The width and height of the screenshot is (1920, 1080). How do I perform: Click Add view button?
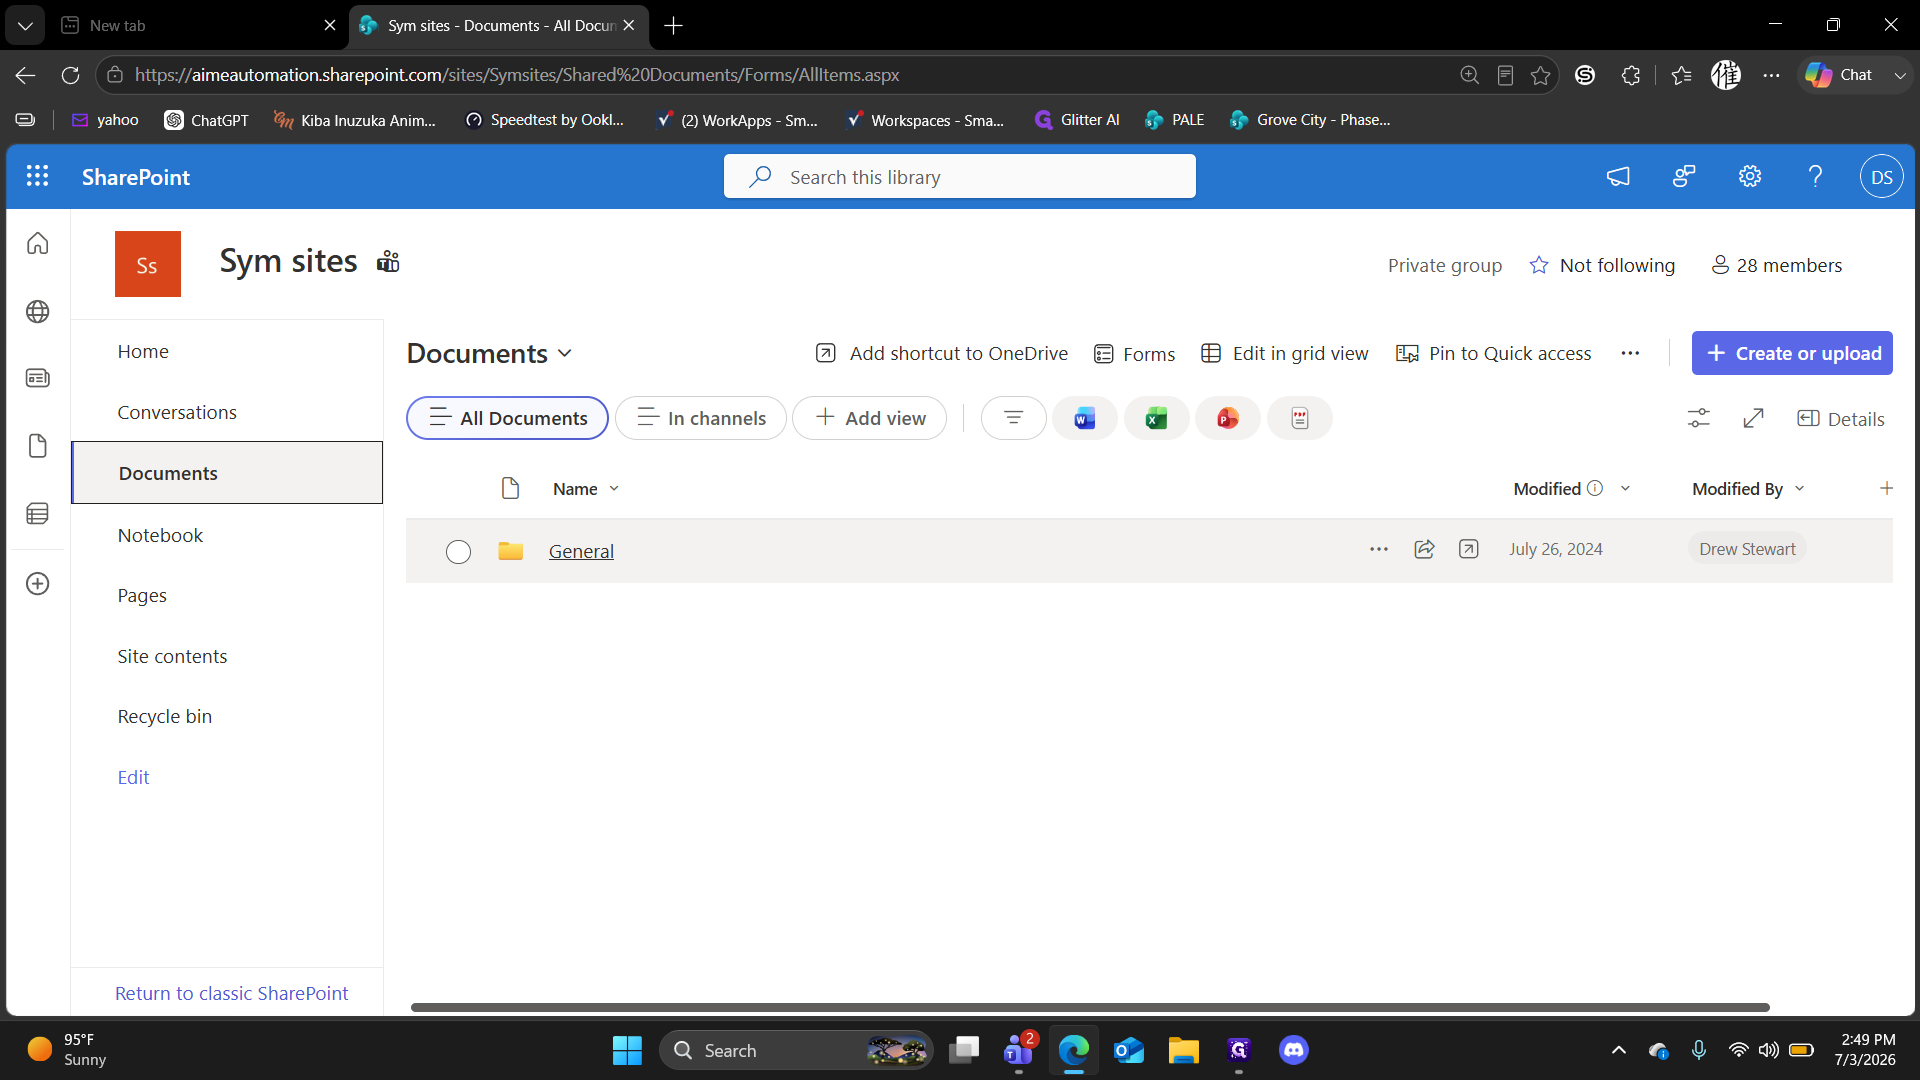tap(869, 418)
